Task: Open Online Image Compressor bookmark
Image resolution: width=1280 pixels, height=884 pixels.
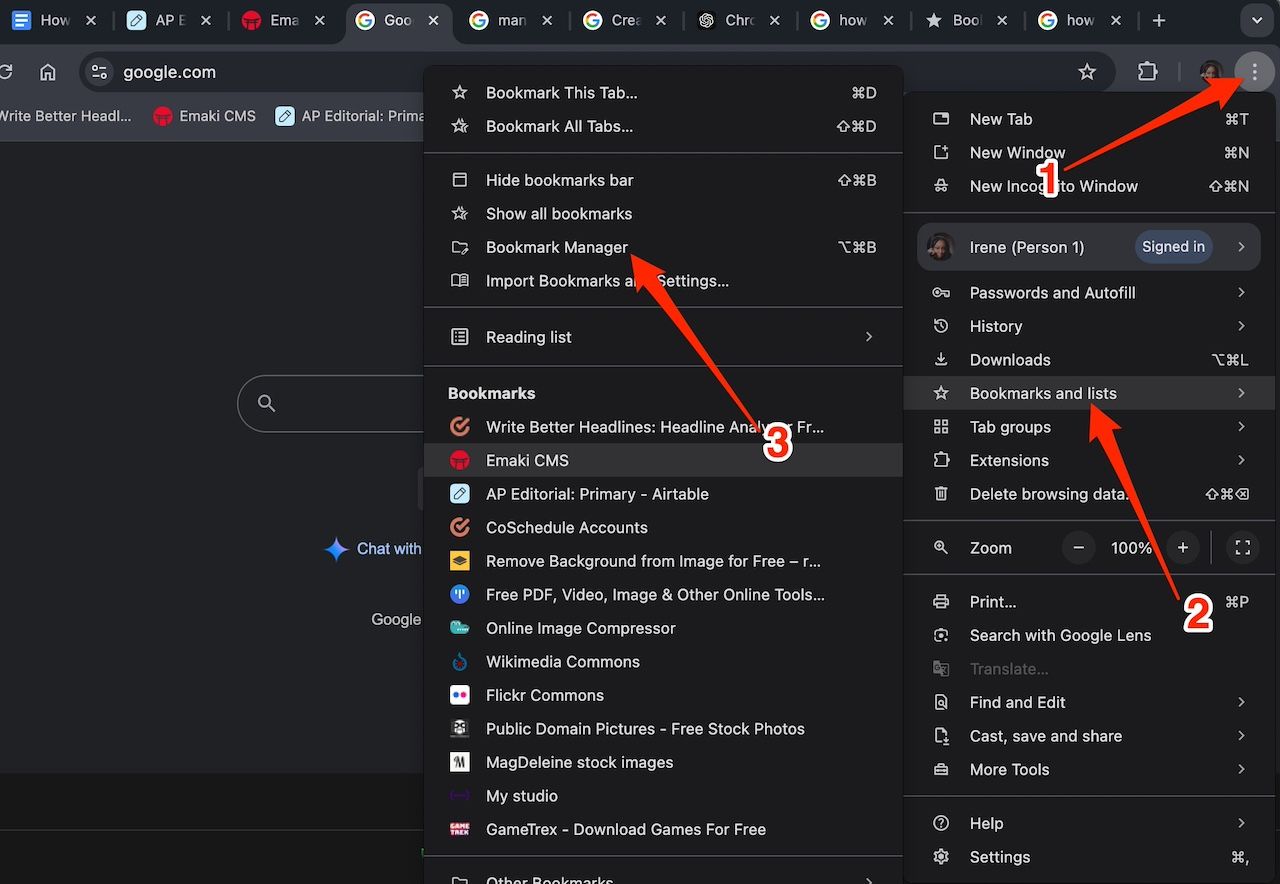Action: tap(663, 628)
